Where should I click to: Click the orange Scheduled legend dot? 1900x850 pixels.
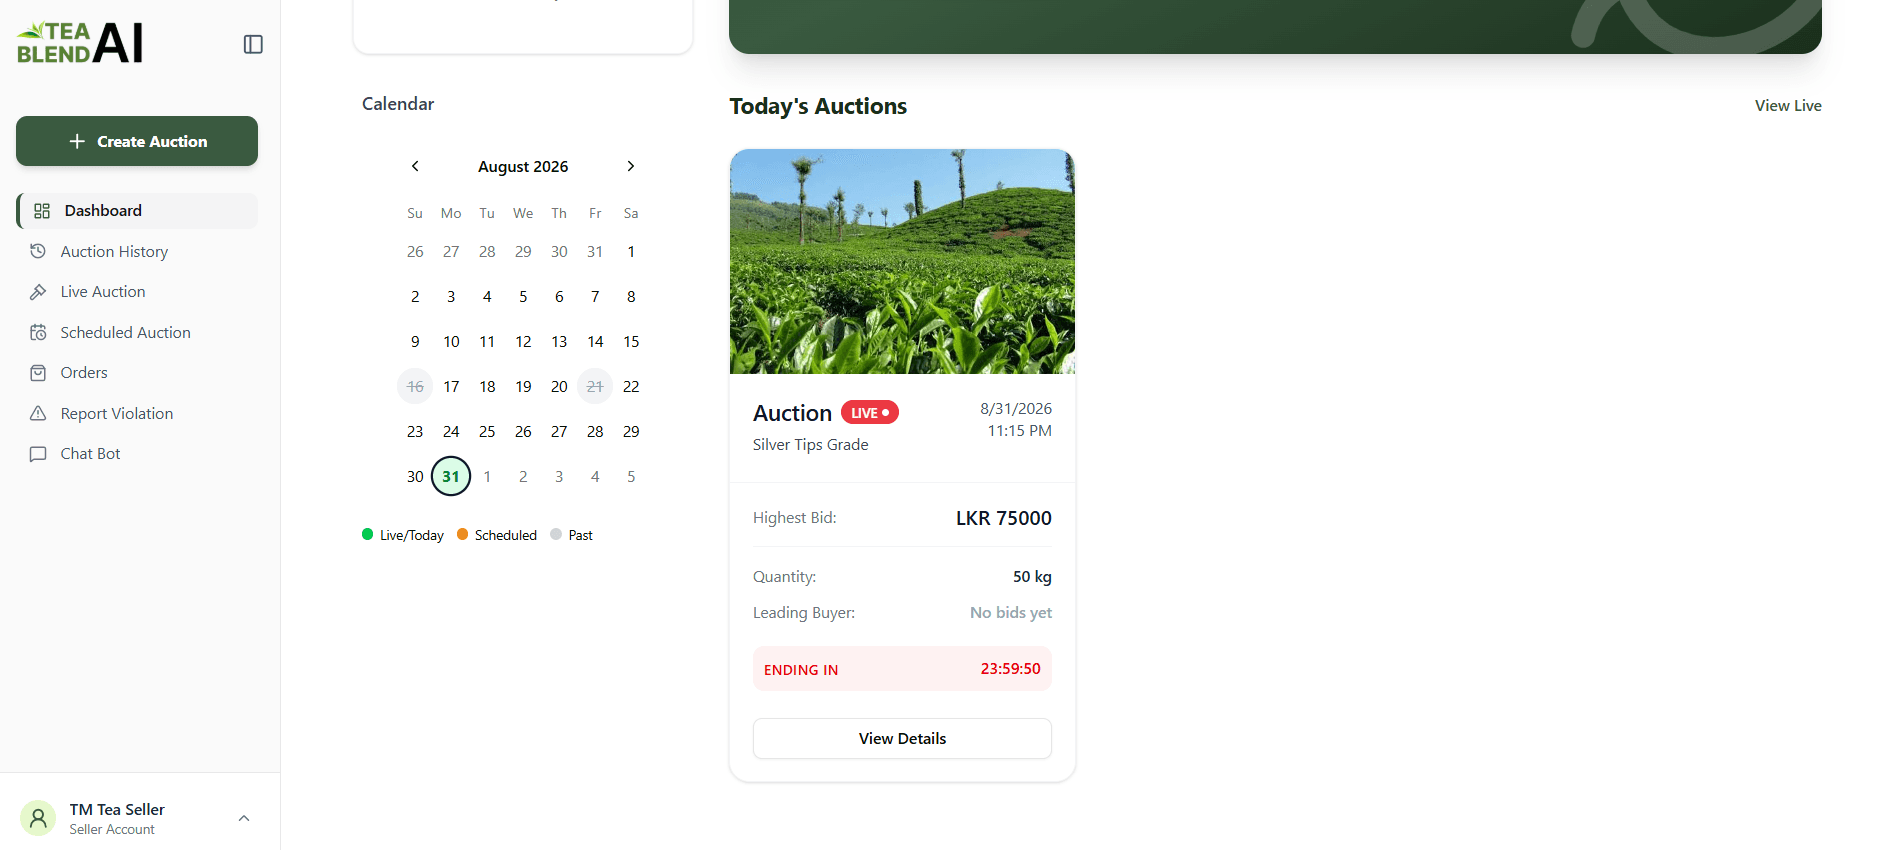click(x=462, y=534)
